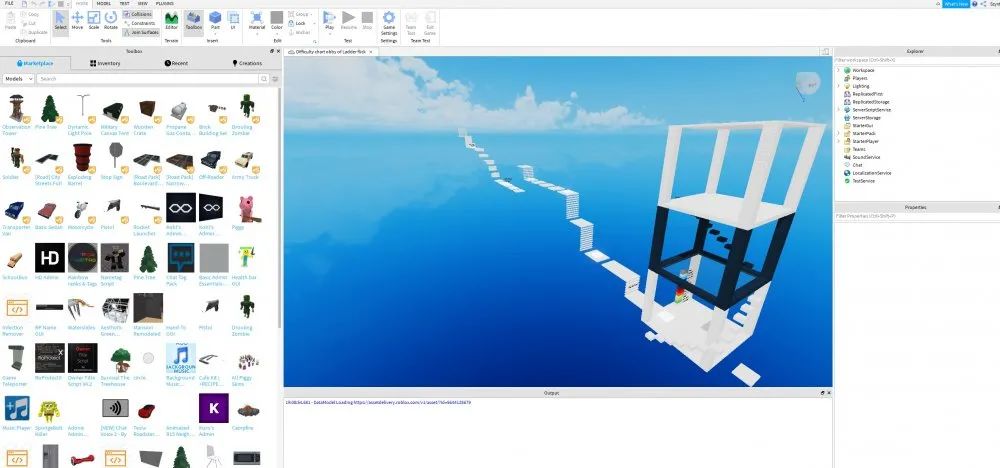Expand the StarterPack node

839,133
